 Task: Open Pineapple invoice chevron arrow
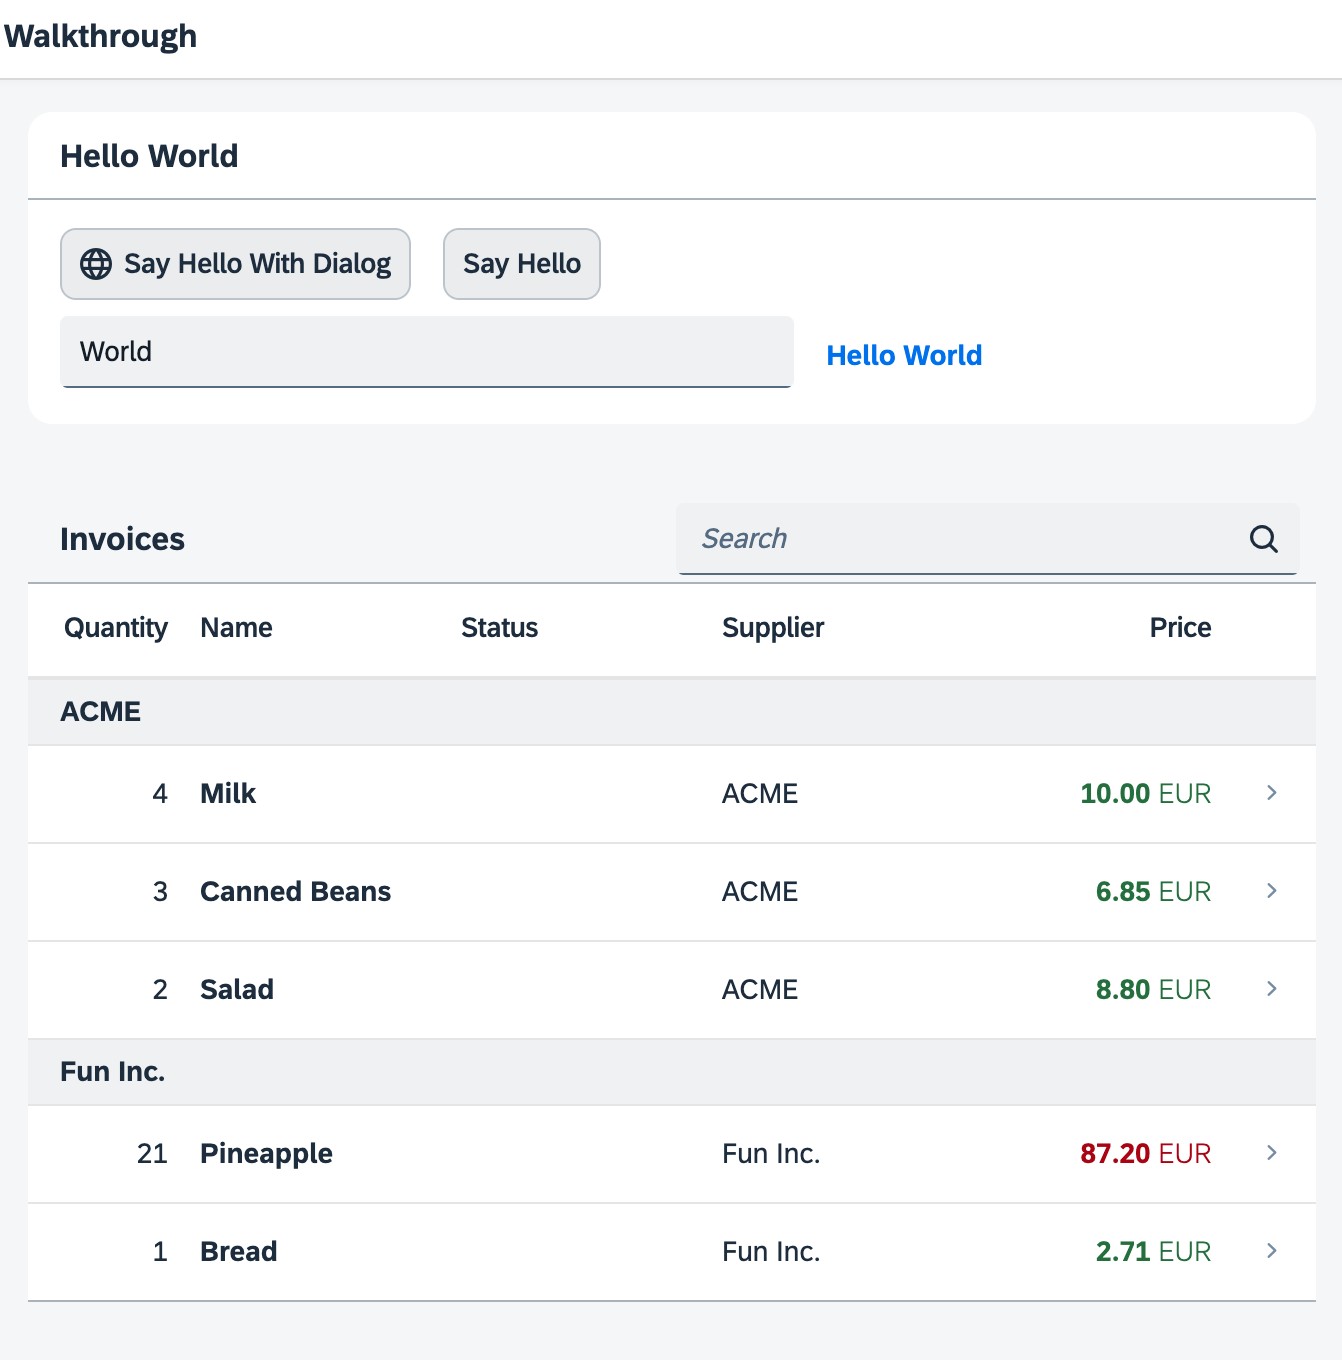pyautogui.click(x=1271, y=1153)
